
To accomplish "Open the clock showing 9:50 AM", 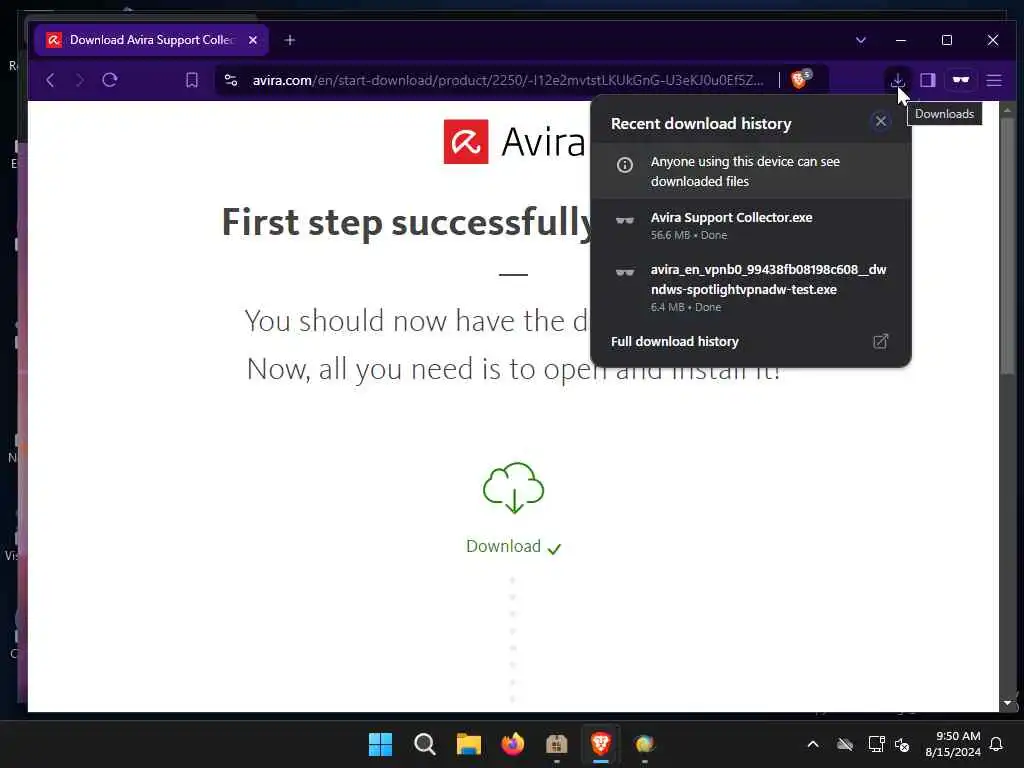I will coord(952,744).
